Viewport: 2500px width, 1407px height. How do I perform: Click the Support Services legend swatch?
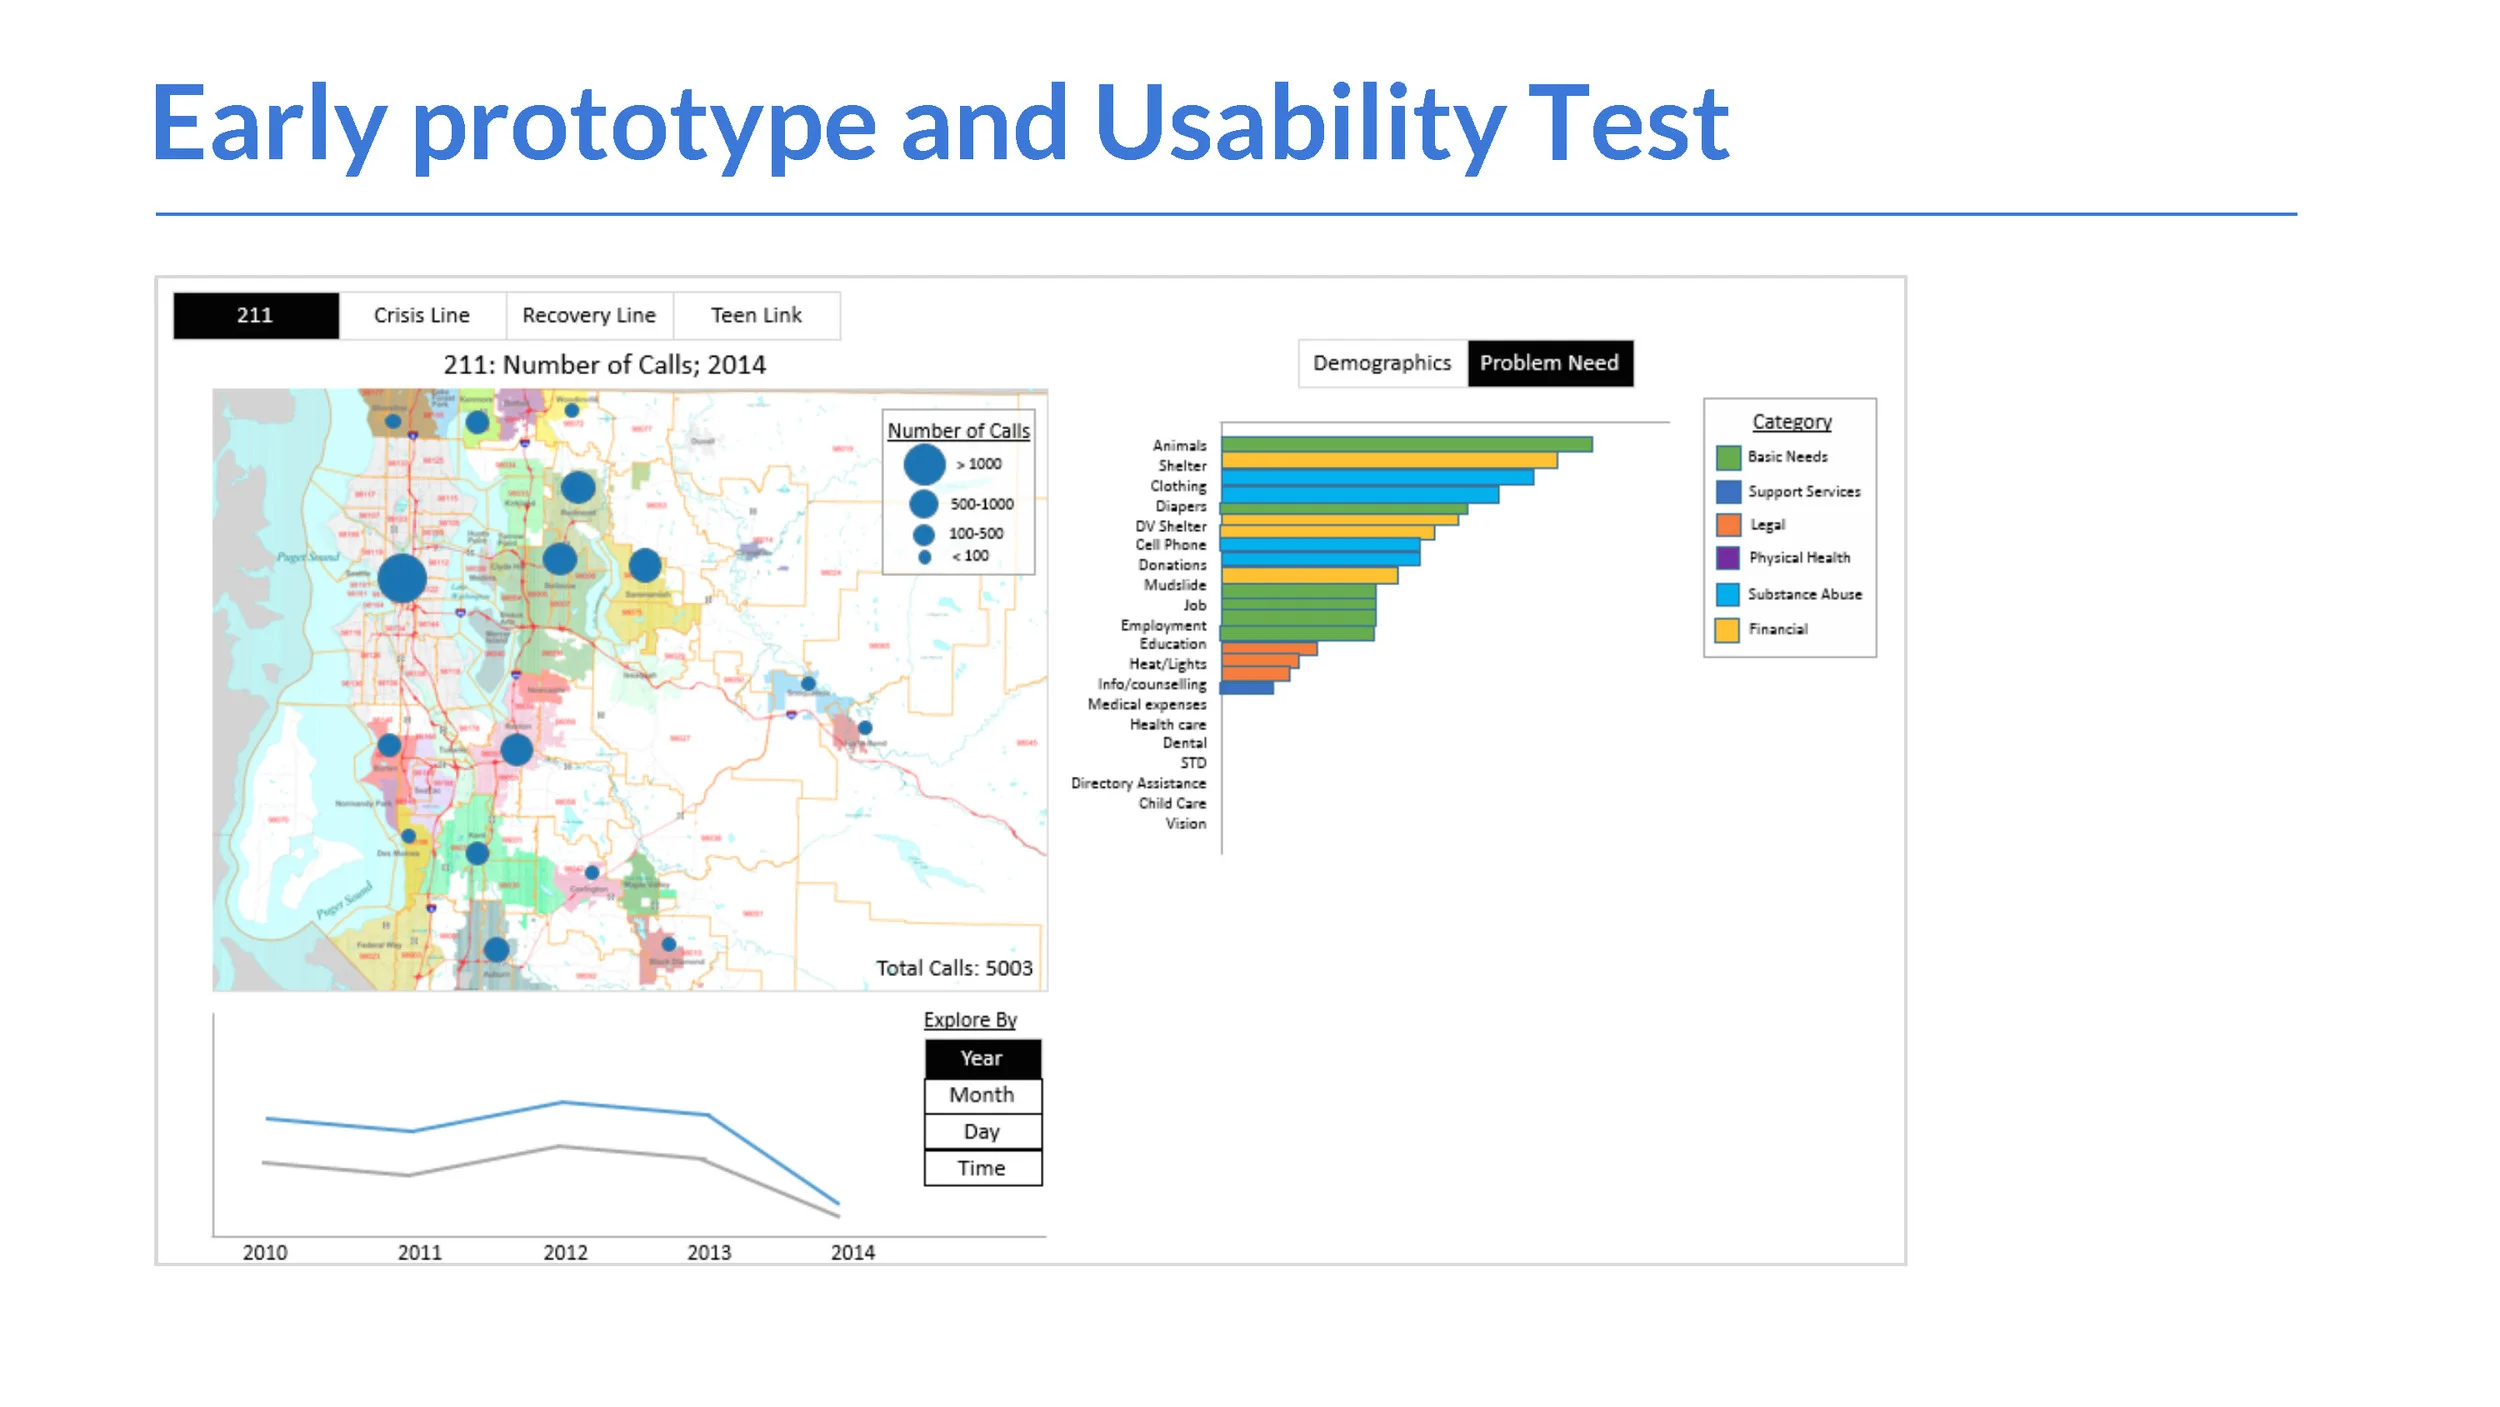tap(1727, 492)
